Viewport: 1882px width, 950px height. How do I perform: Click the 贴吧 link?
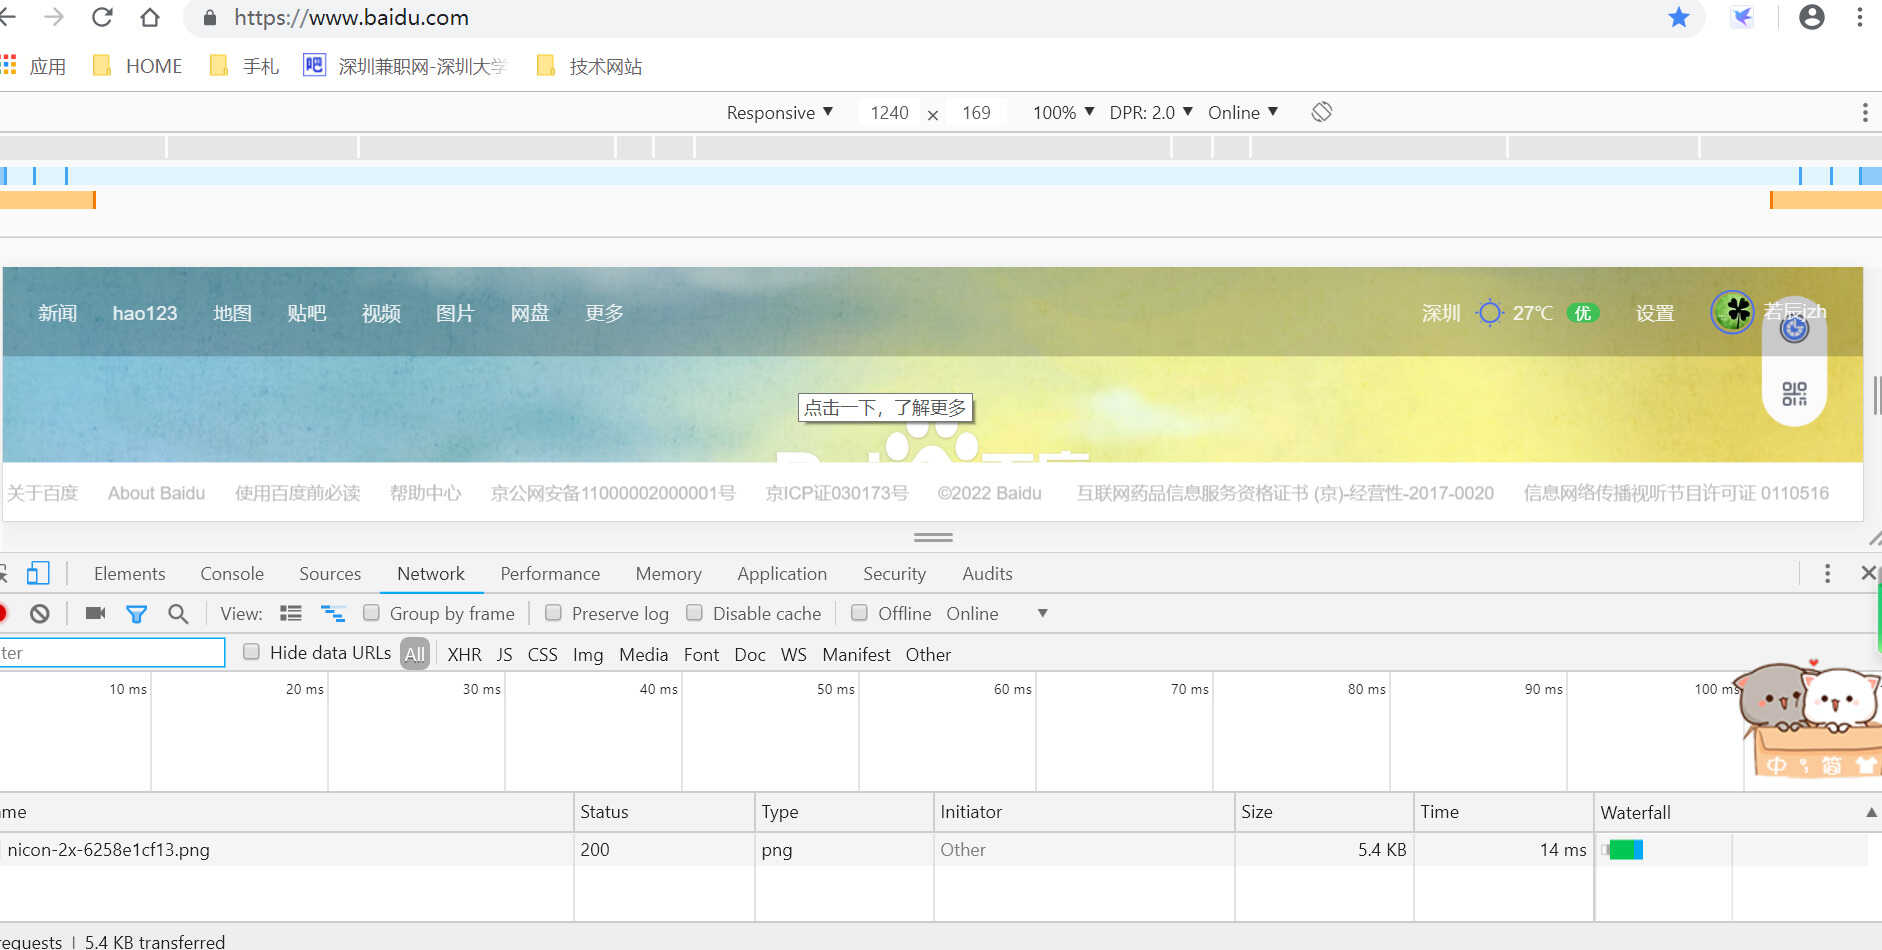coord(307,313)
